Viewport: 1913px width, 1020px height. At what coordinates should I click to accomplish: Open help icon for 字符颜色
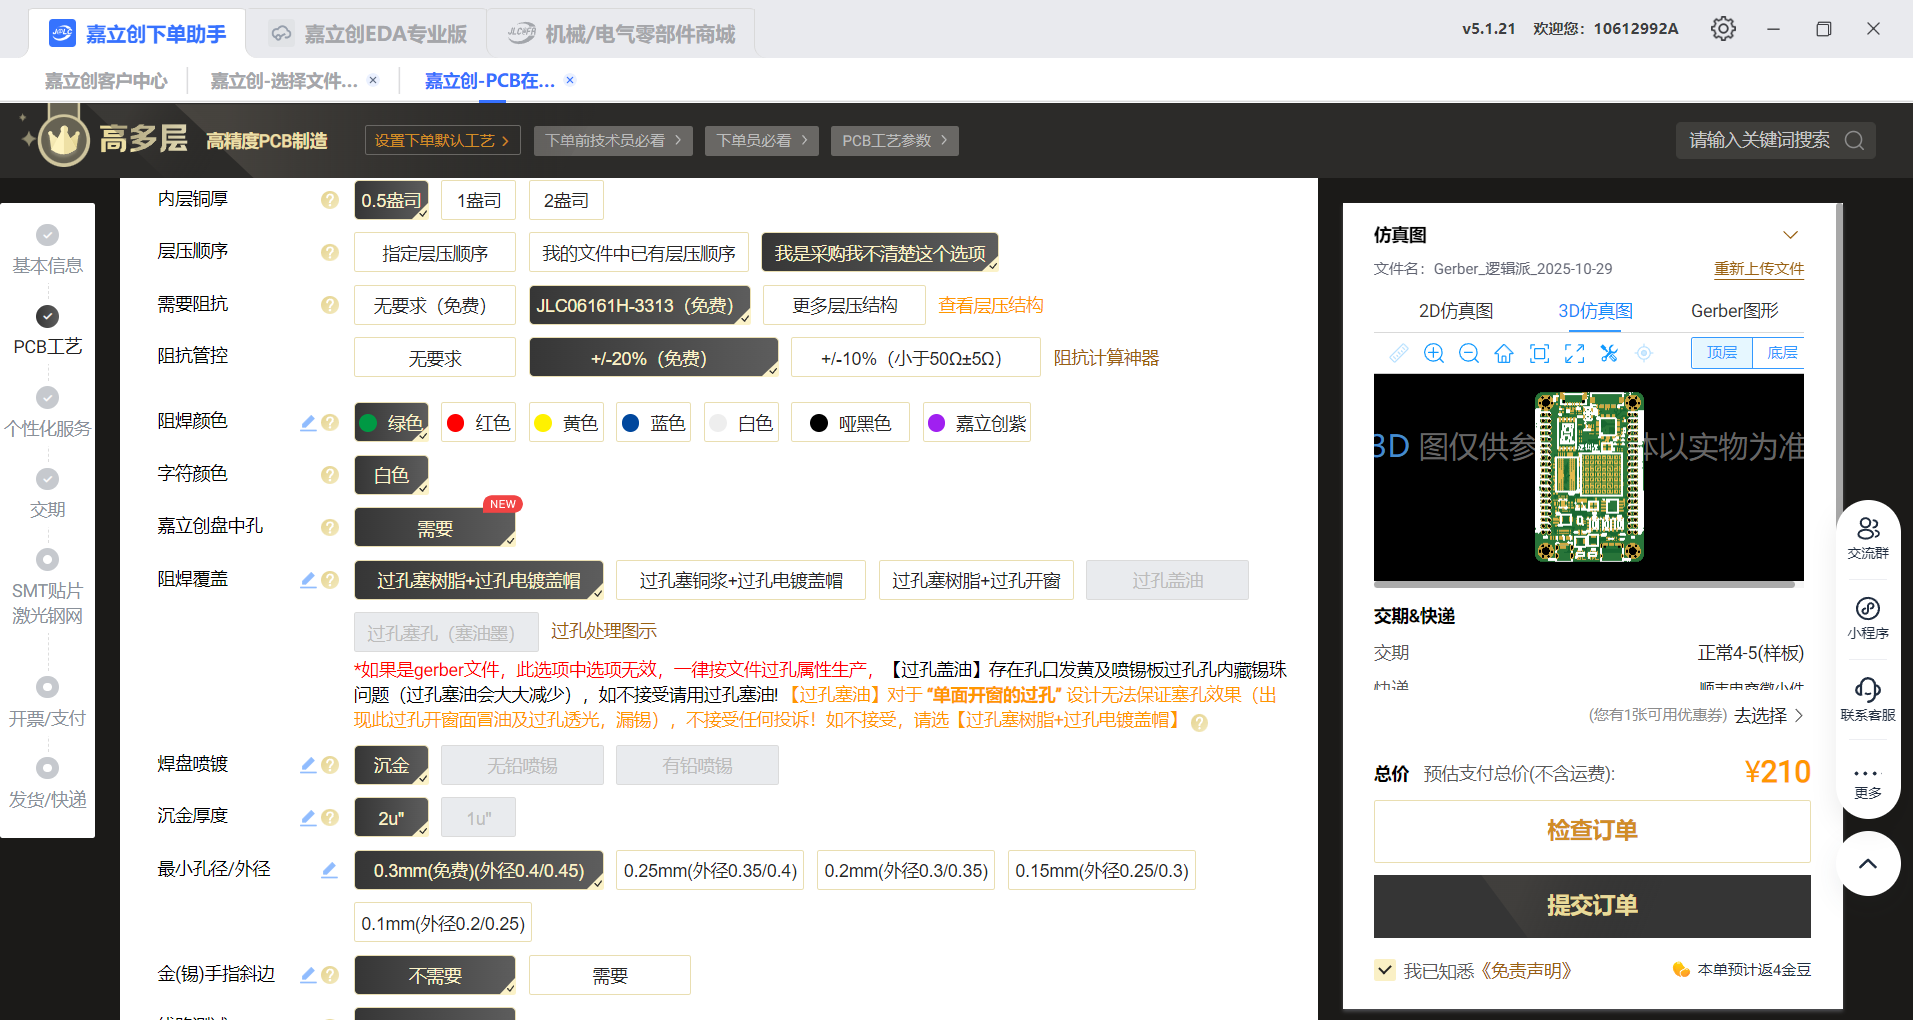[x=330, y=475]
